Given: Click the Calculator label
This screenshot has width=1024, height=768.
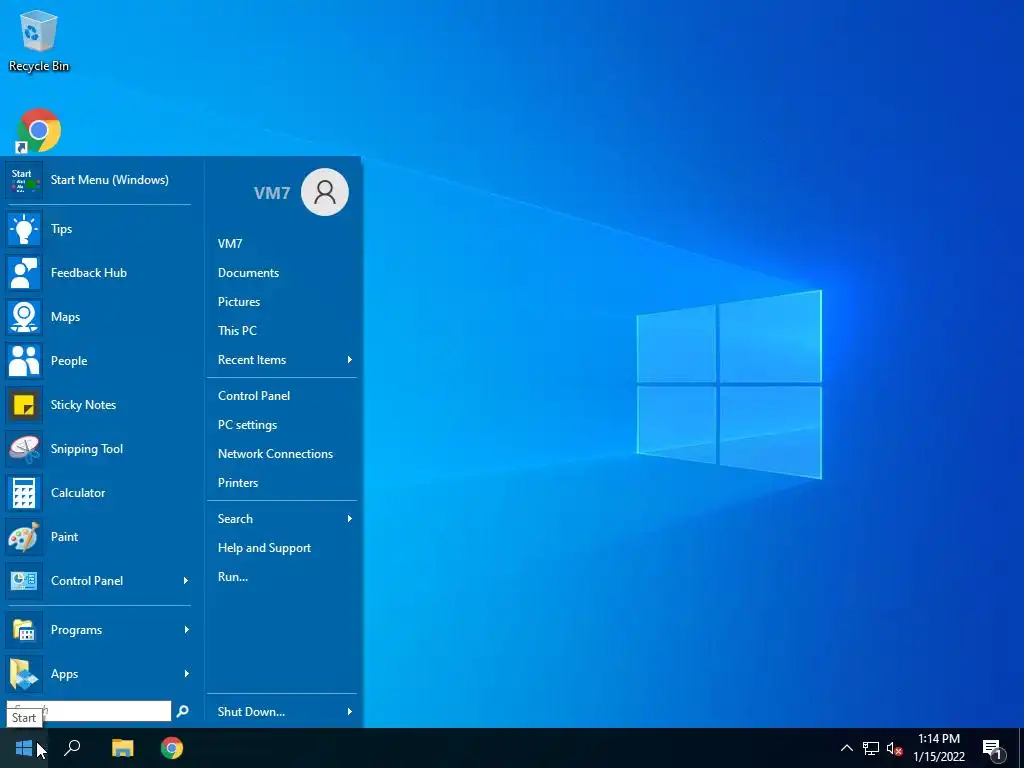Looking at the screenshot, I should [78, 493].
